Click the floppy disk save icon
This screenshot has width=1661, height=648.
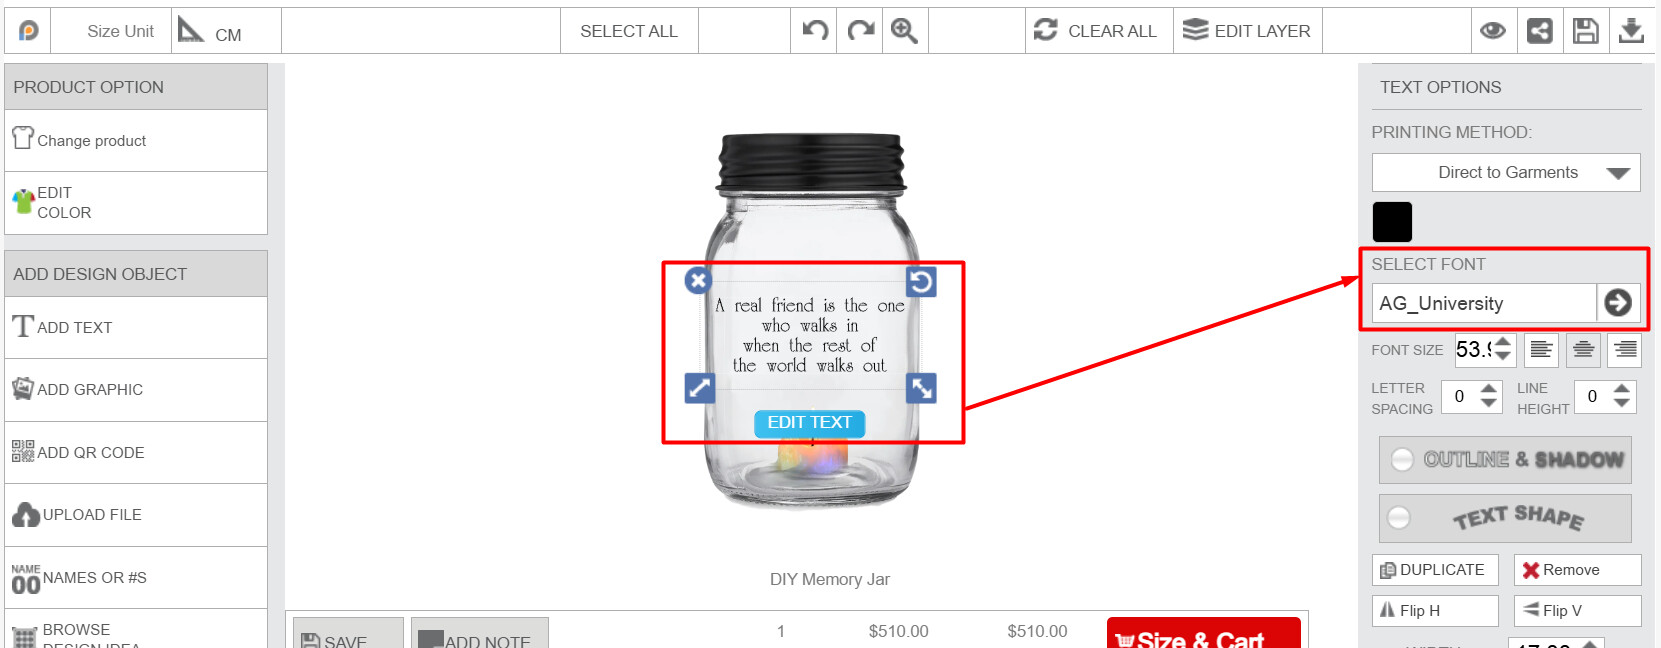point(1585,31)
